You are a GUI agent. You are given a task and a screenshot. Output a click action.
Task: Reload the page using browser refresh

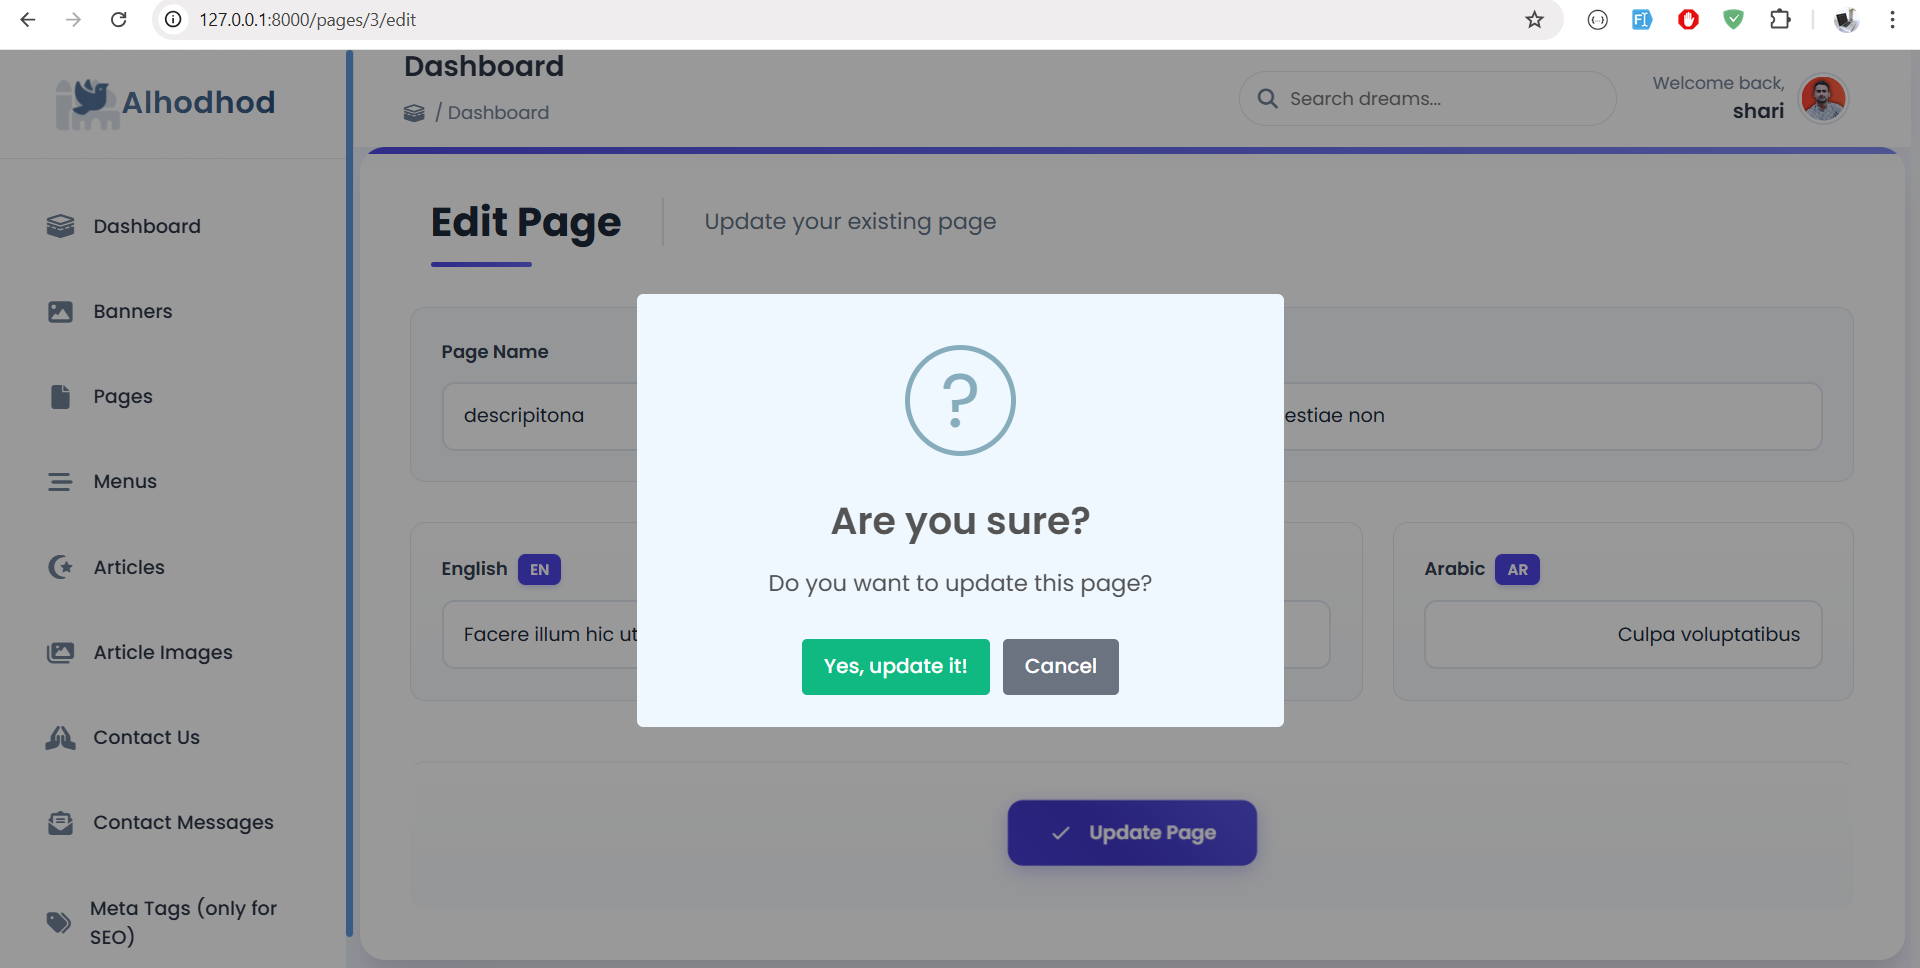[x=118, y=20]
